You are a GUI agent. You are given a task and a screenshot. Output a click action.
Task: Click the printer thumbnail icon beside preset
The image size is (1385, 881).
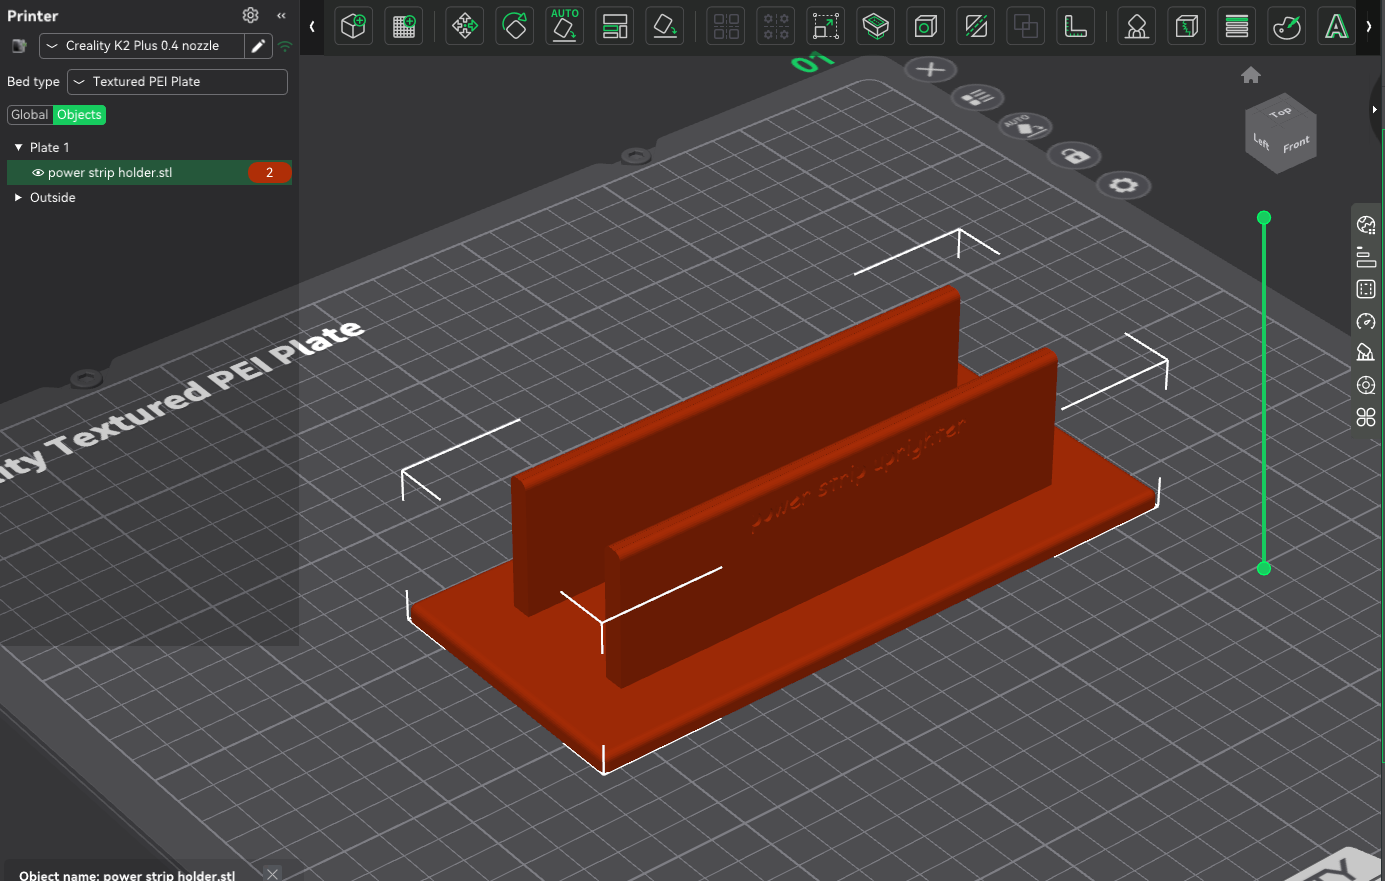pos(19,46)
